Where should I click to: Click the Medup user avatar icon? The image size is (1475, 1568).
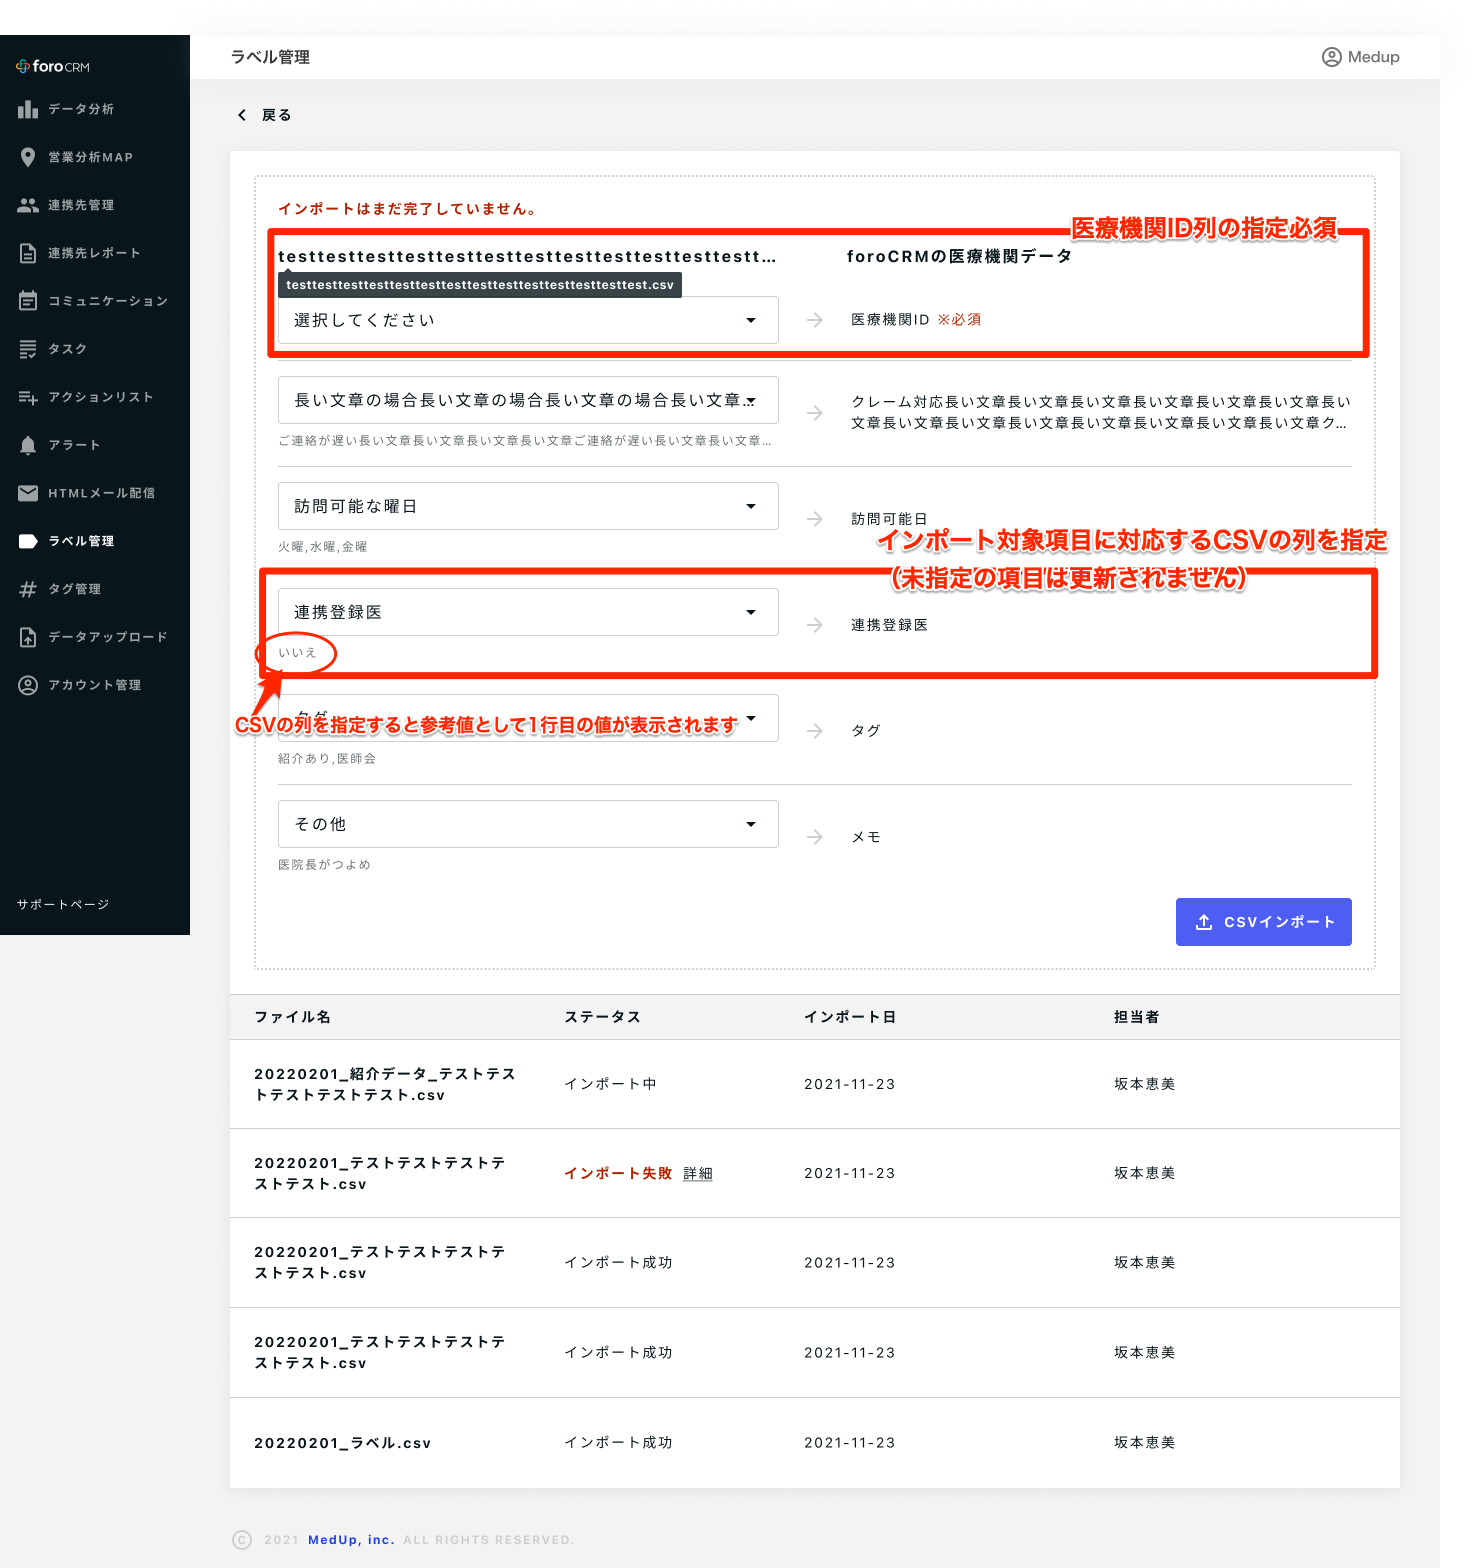(x=1331, y=57)
